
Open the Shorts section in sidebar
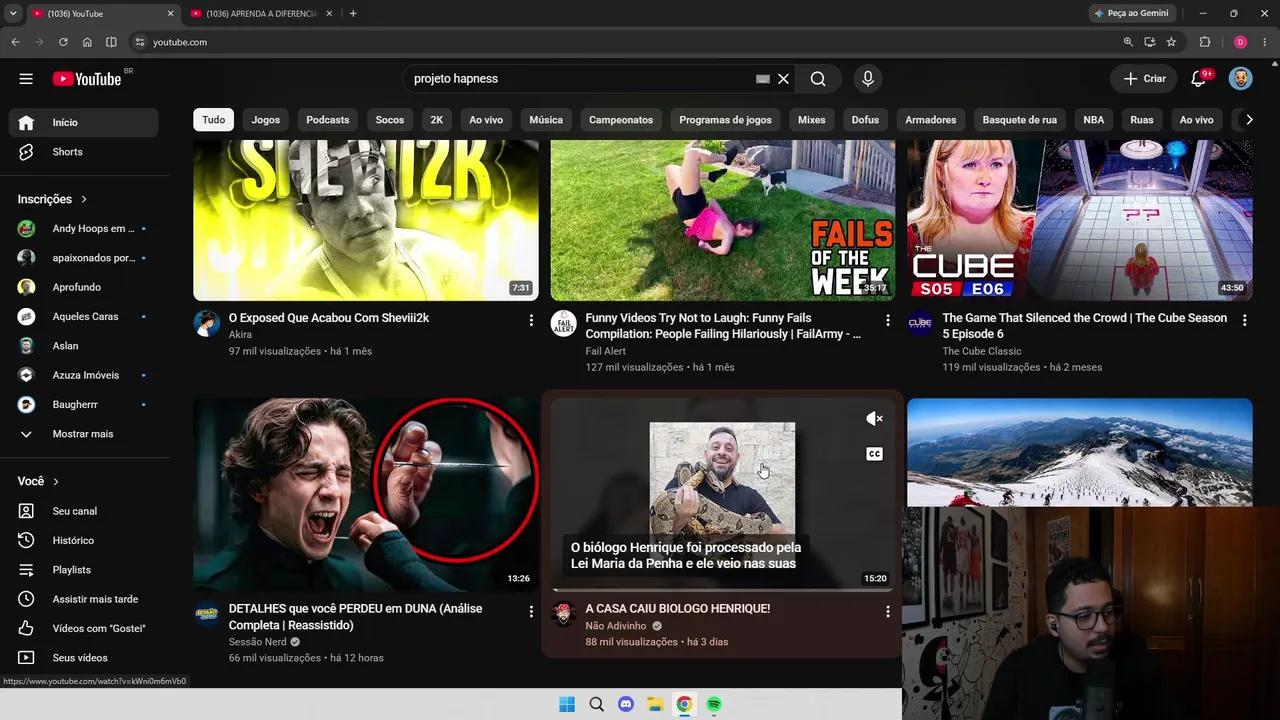pyautogui.click(x=84, y=152)
